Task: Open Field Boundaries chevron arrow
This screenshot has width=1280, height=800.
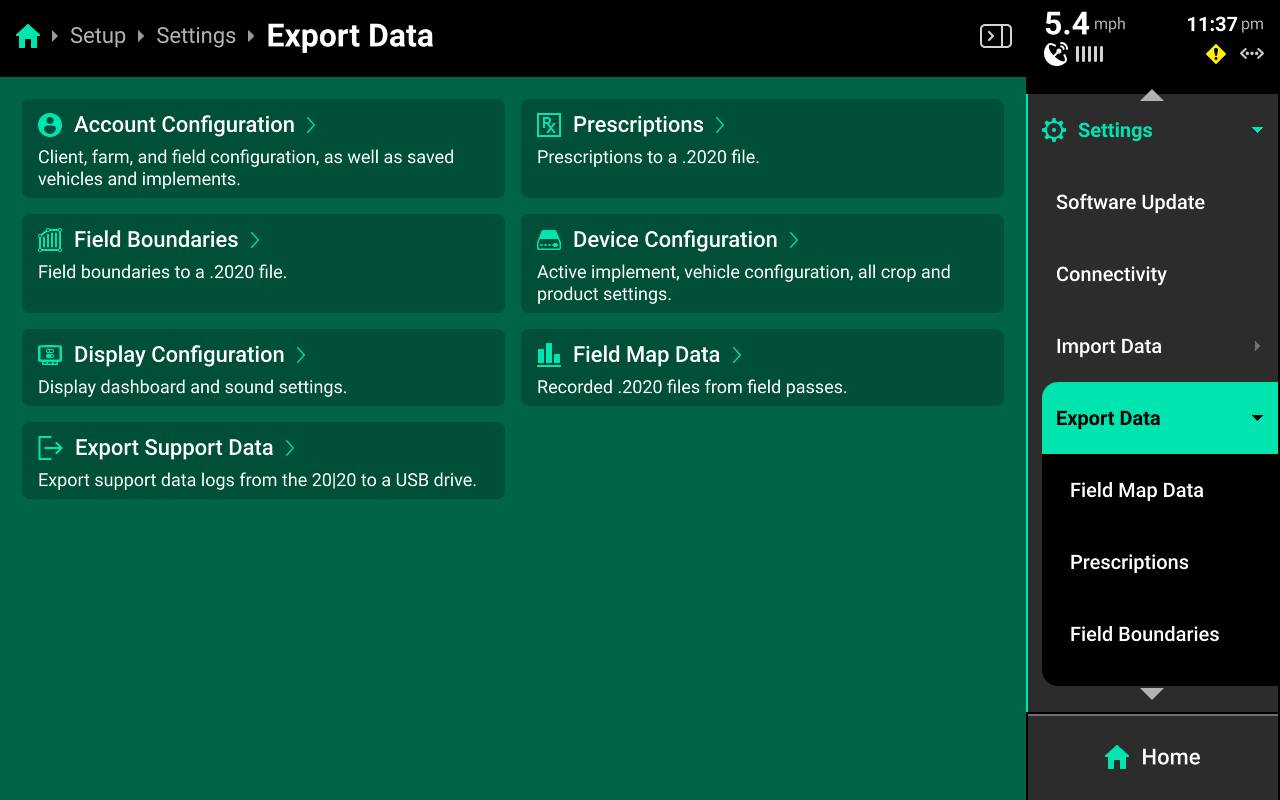Action: 255,240
